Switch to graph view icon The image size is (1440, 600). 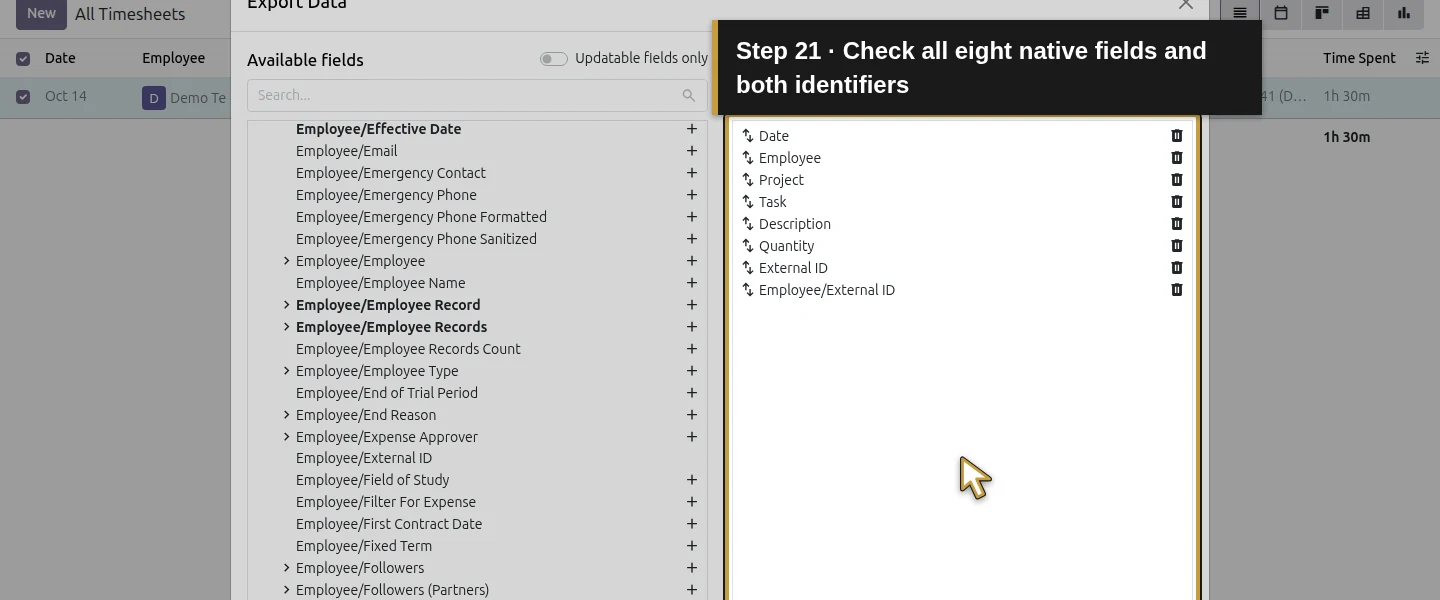point(1404,13)
